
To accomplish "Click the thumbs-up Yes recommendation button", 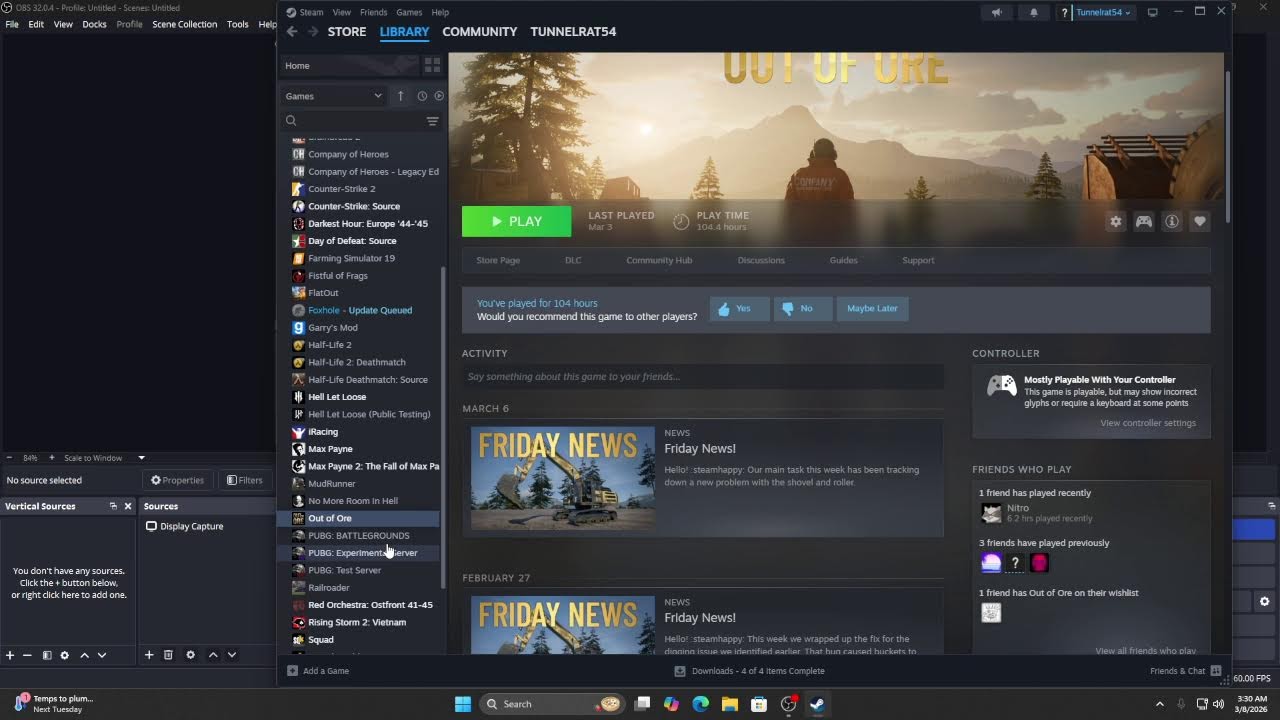I will pyautogui.click(x=739, y=308).
